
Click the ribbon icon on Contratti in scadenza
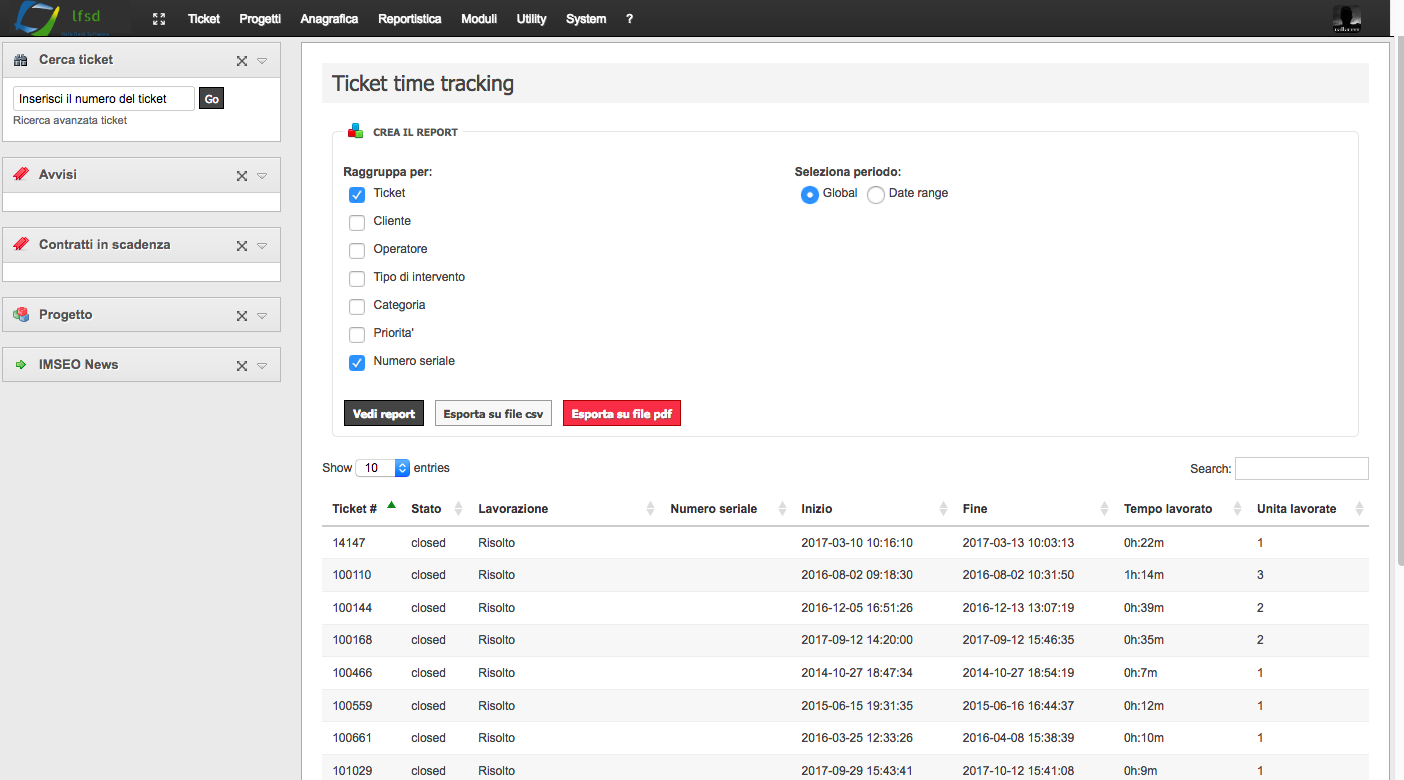(x=20, y=244)
